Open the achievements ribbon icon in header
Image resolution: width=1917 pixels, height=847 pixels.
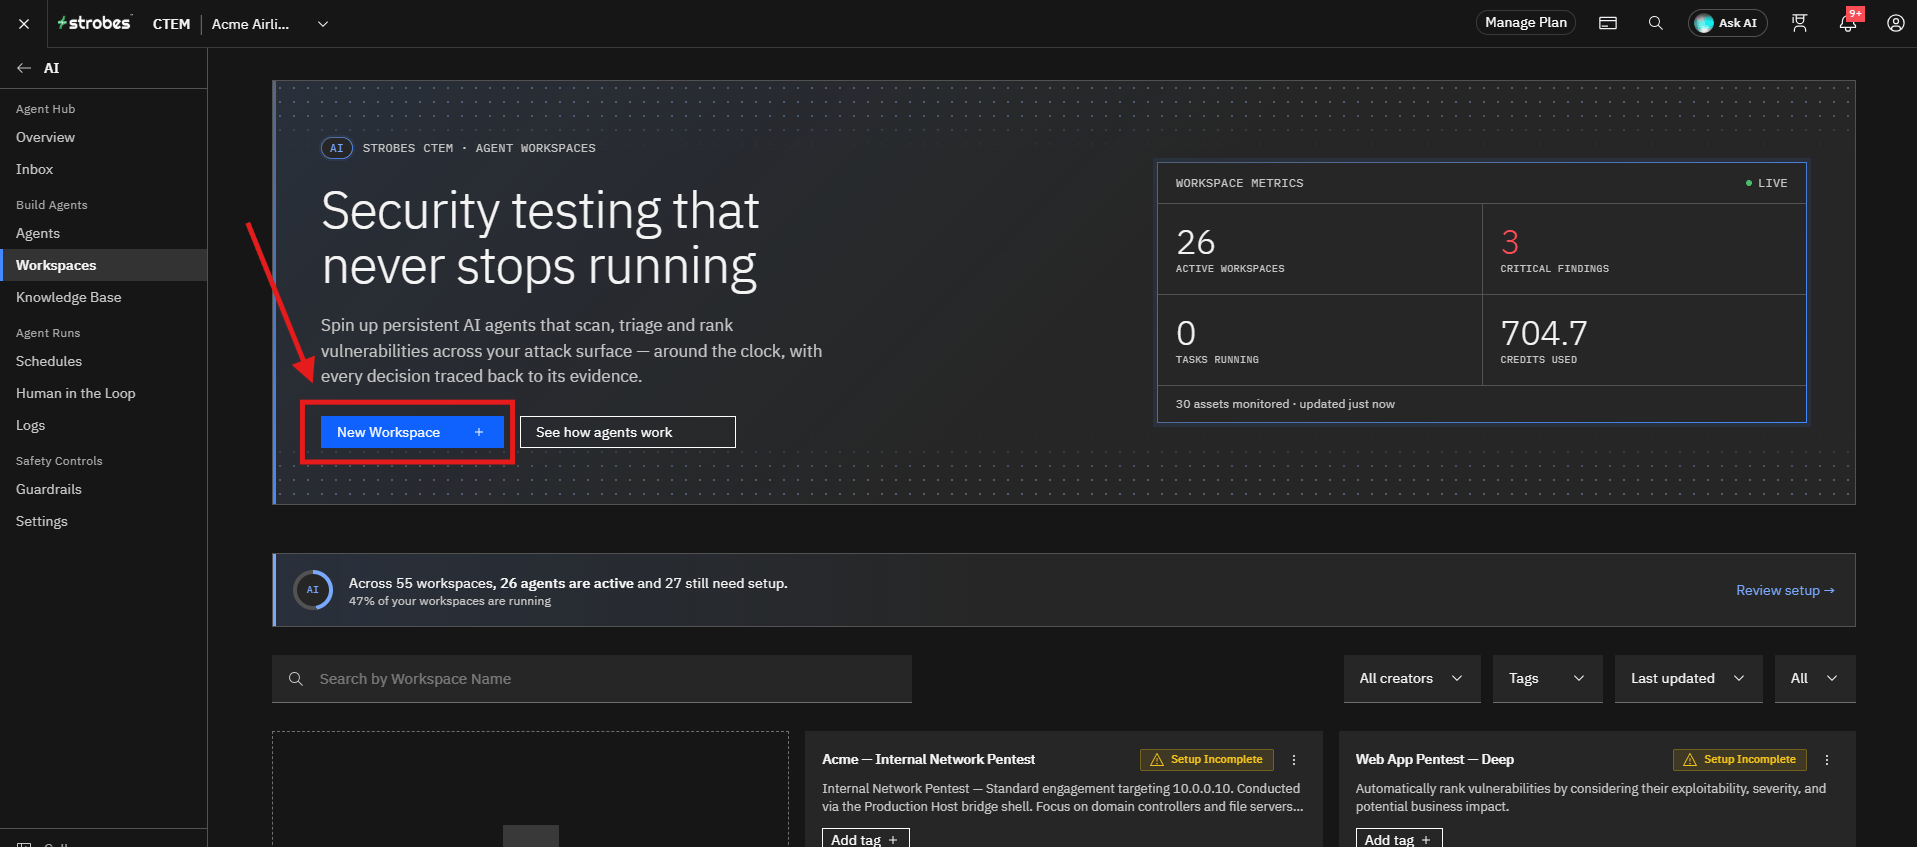point(1800,23)
